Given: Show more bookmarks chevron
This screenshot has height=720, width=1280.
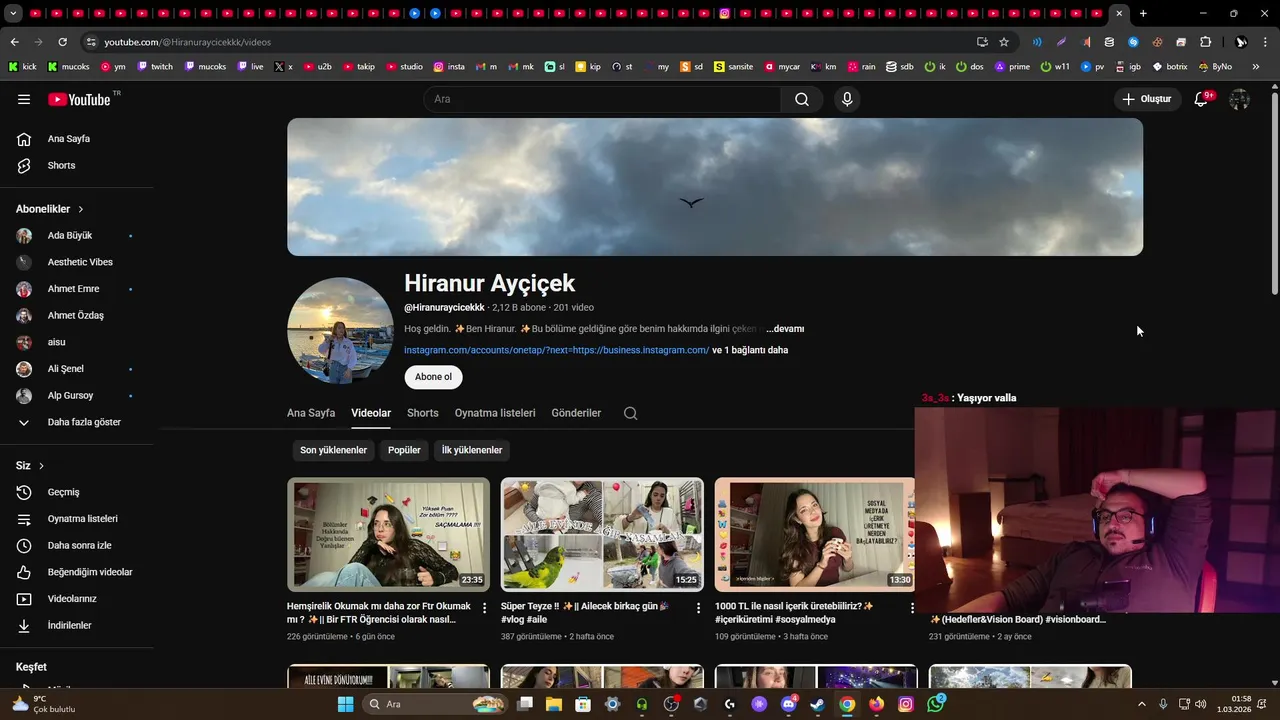Looking at the screenshot, I should tap(1256, 66).
